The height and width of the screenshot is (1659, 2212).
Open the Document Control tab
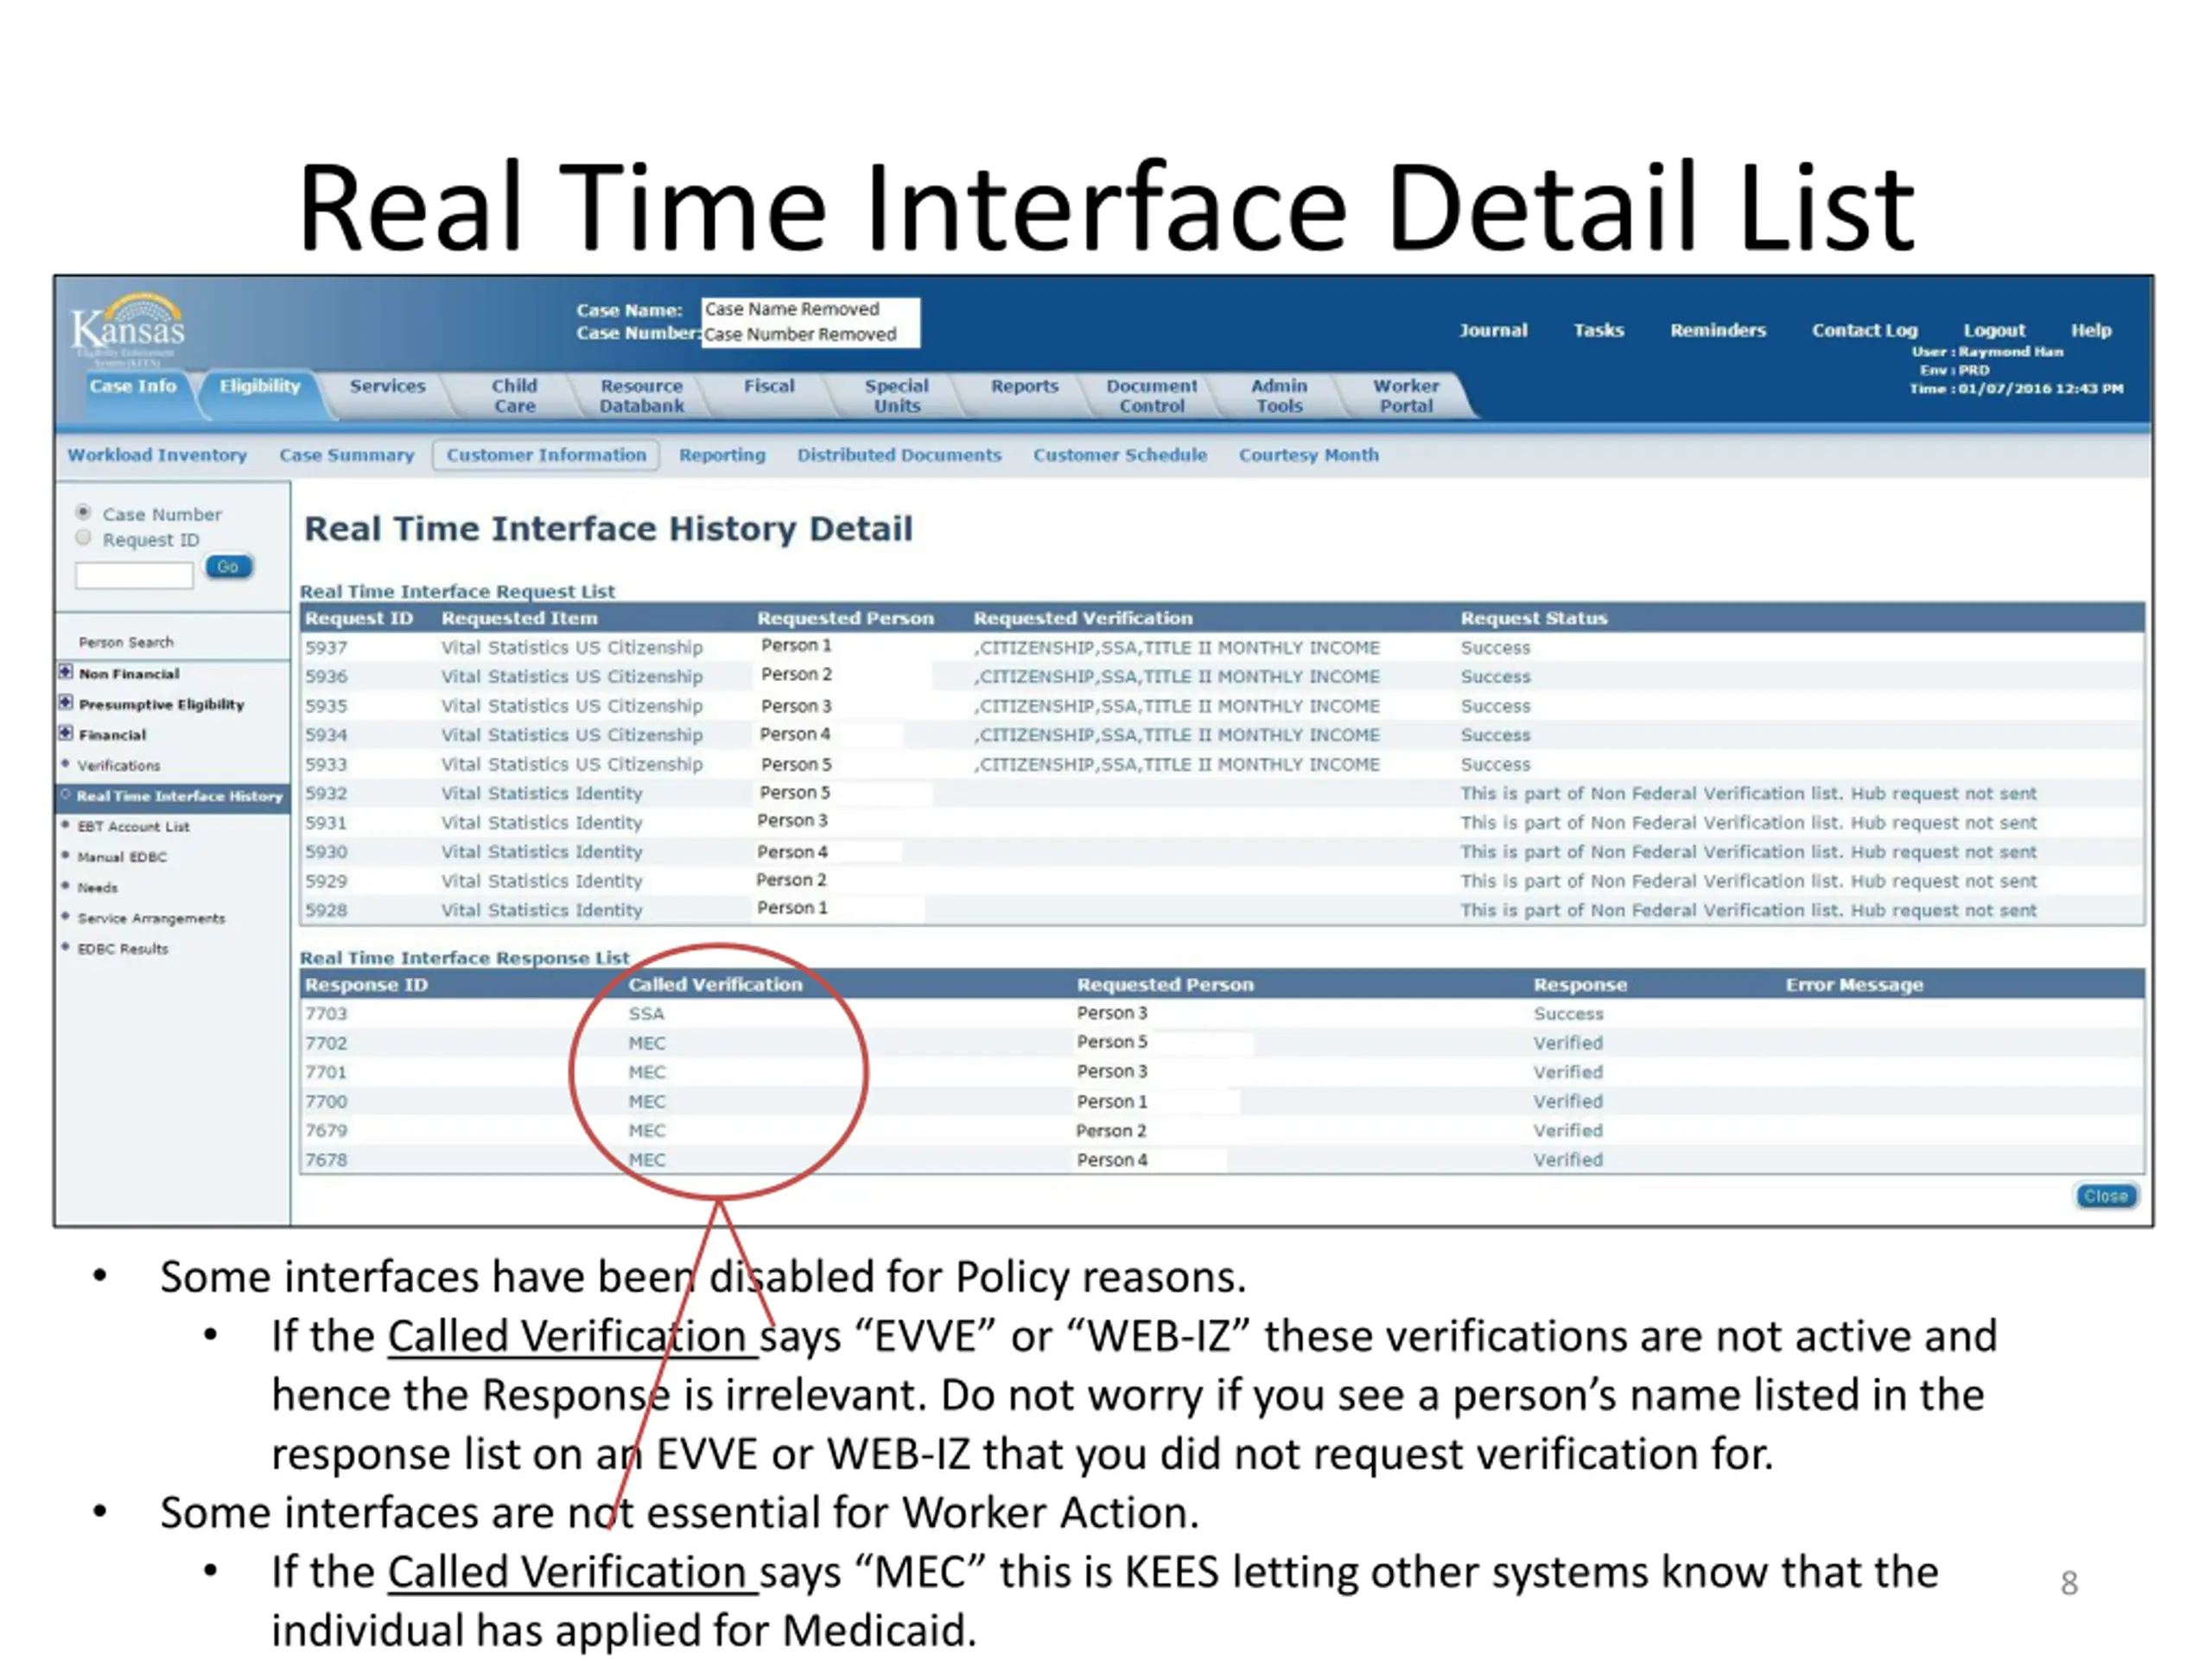pos(1151,396)
